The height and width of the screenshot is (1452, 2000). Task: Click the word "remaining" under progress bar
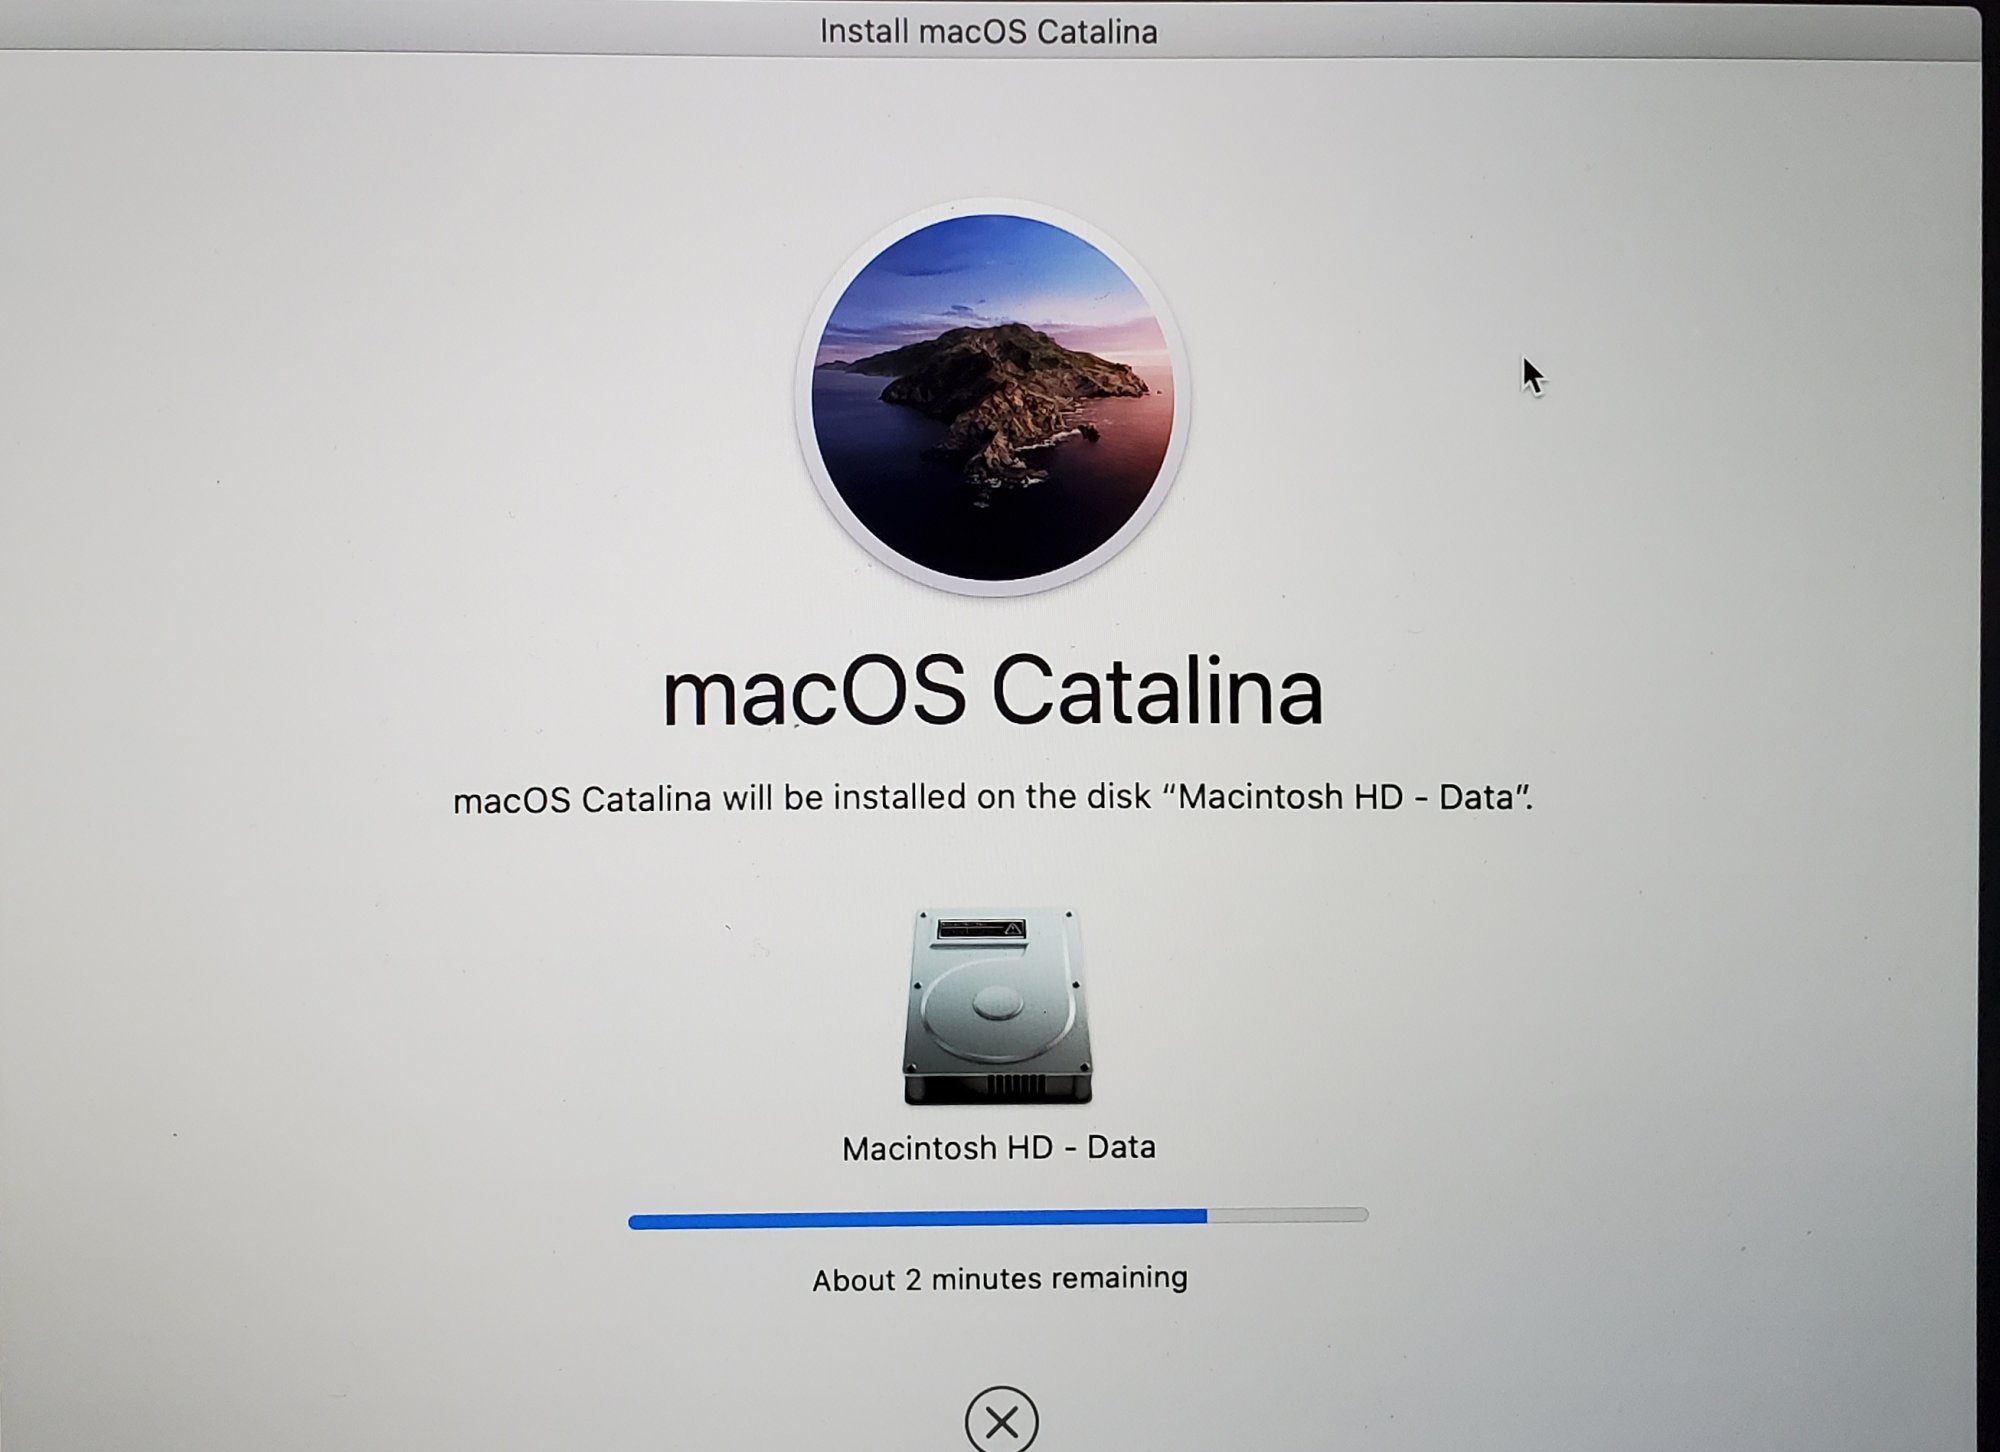point(1118,1278)
